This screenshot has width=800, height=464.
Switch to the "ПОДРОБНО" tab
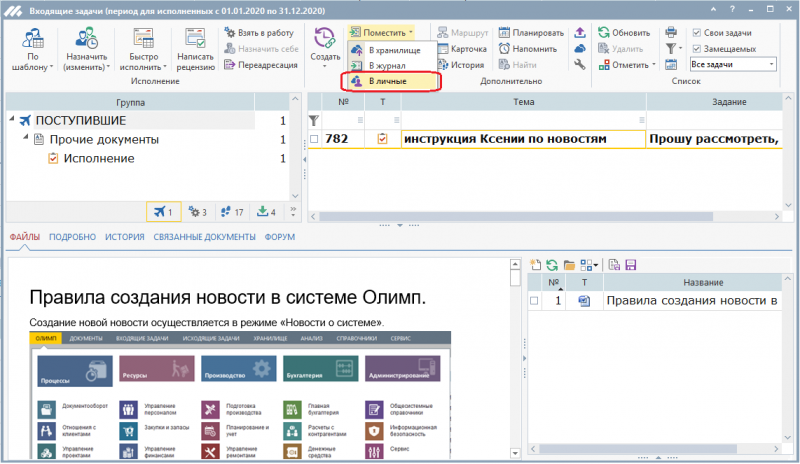point(72,237)
